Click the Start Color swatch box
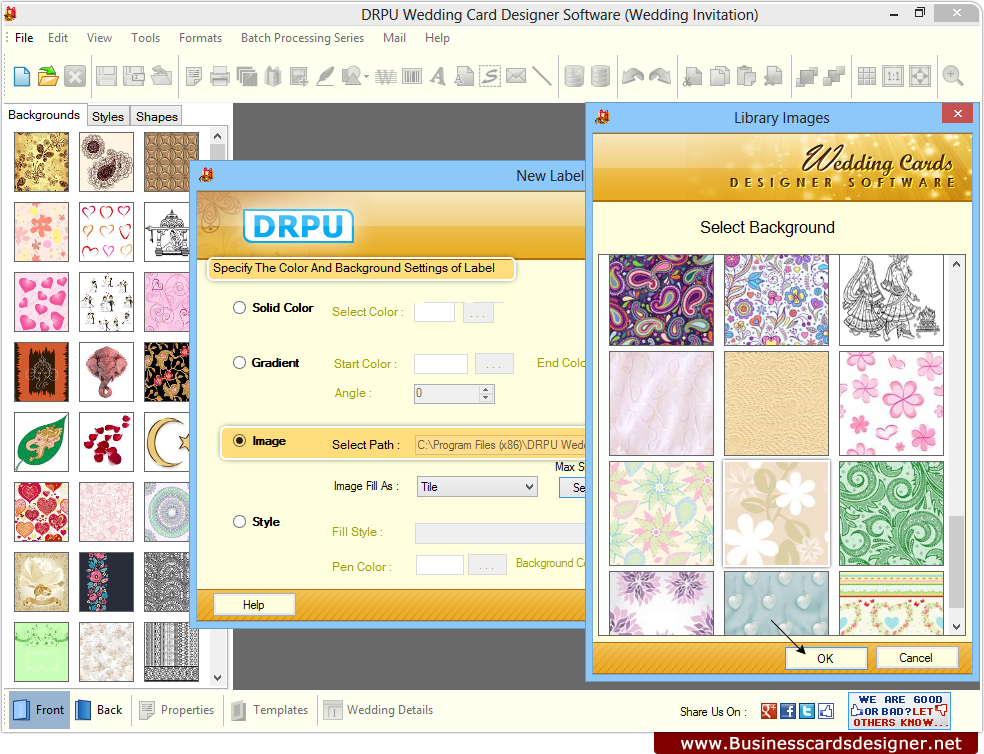The height and width of the screenshot is (754, 984). coord(441,364)
